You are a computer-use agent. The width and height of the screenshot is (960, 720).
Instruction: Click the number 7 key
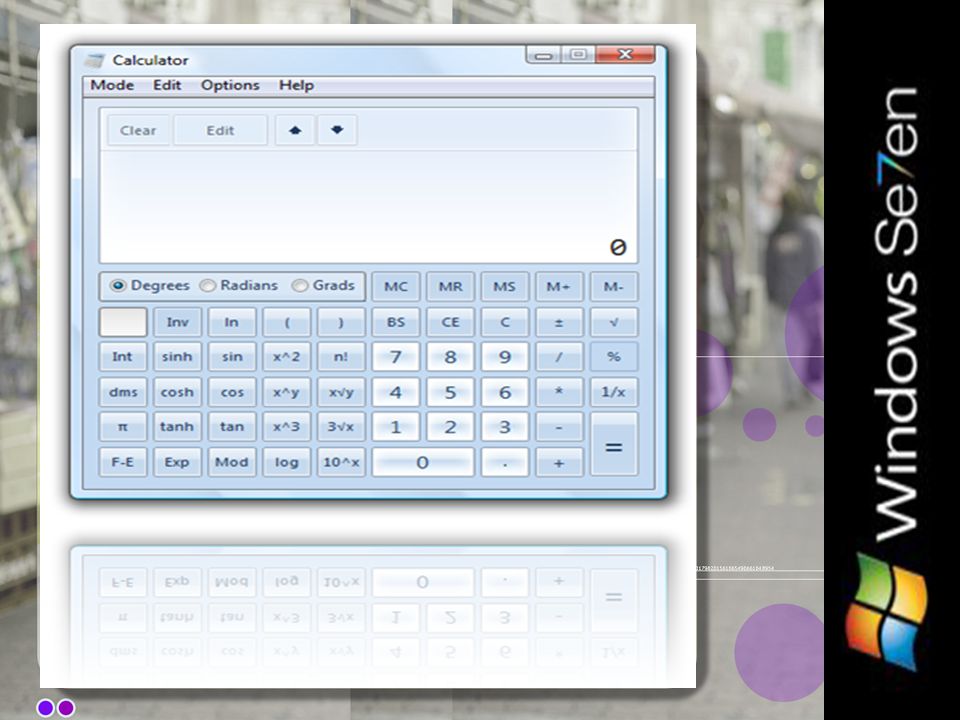(x=396, y=357)
